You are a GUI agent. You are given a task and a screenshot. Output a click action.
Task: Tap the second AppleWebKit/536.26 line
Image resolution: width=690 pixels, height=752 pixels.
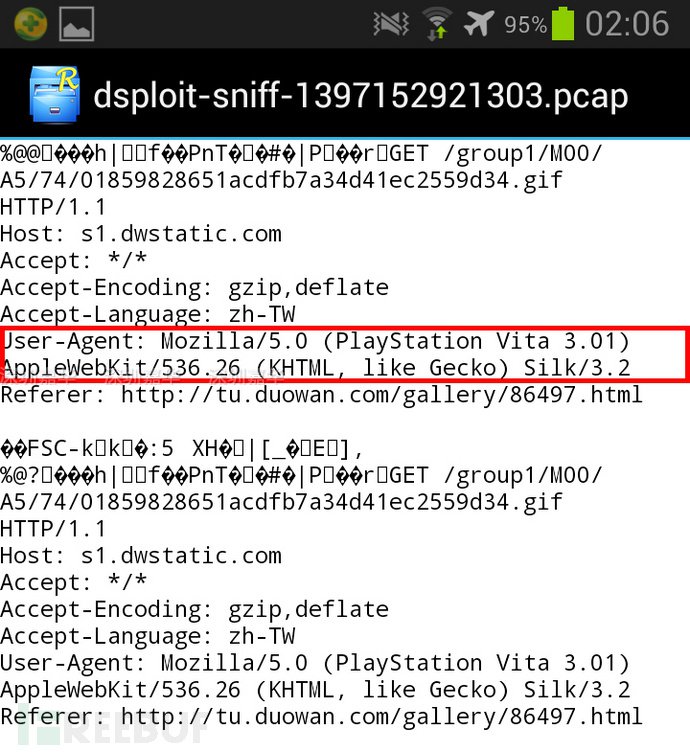coord(315,690)
